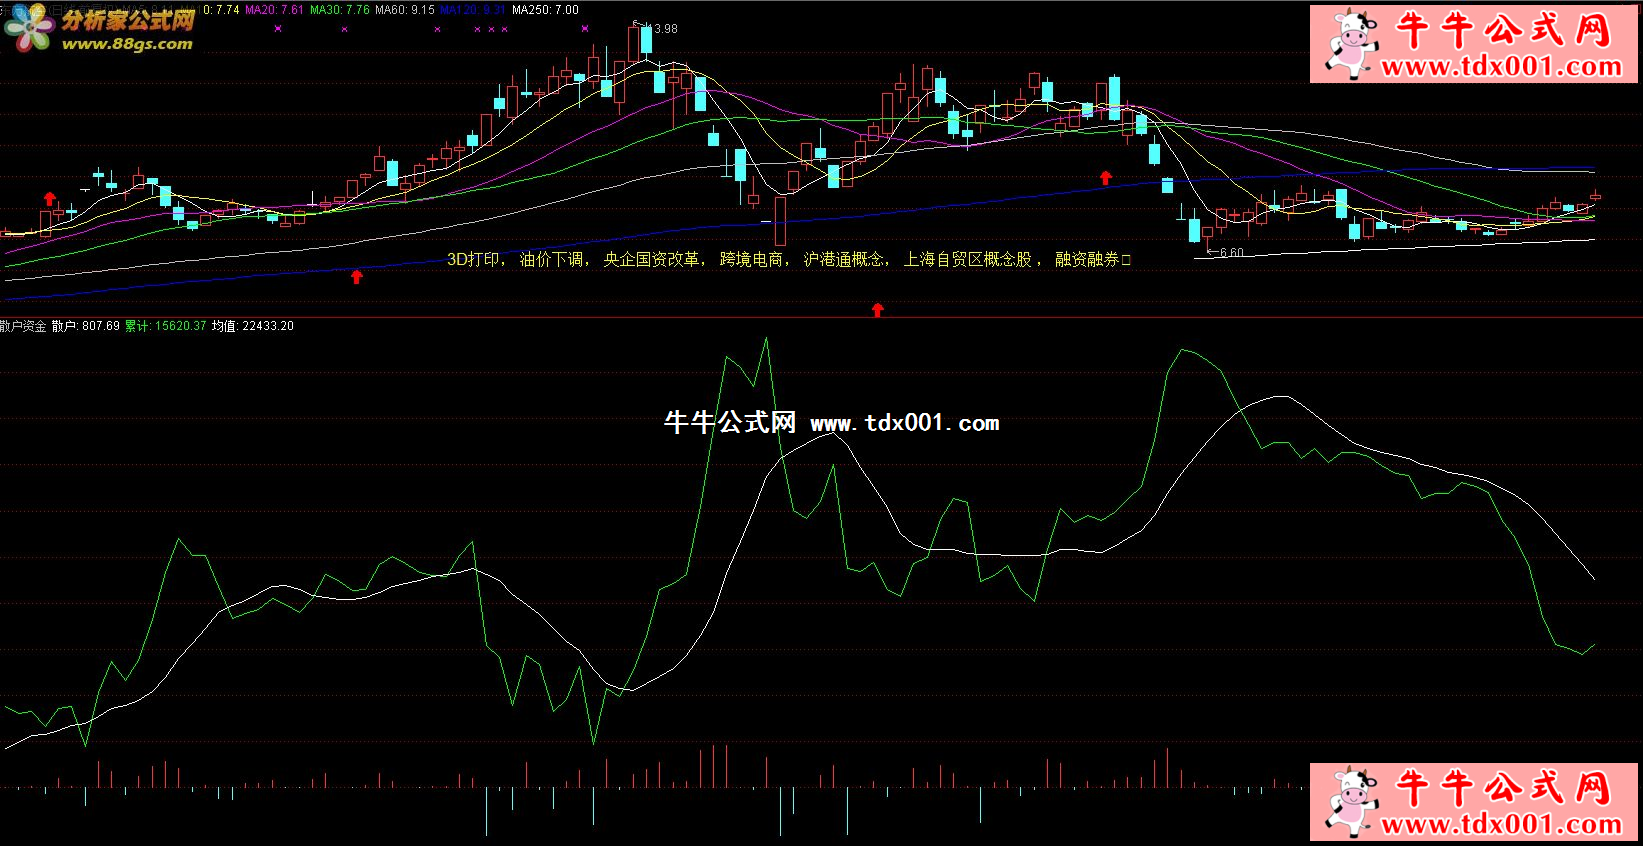Click the green 累计 value label
This screenshot has width=1643, height=846.
[x=165, y=326]
